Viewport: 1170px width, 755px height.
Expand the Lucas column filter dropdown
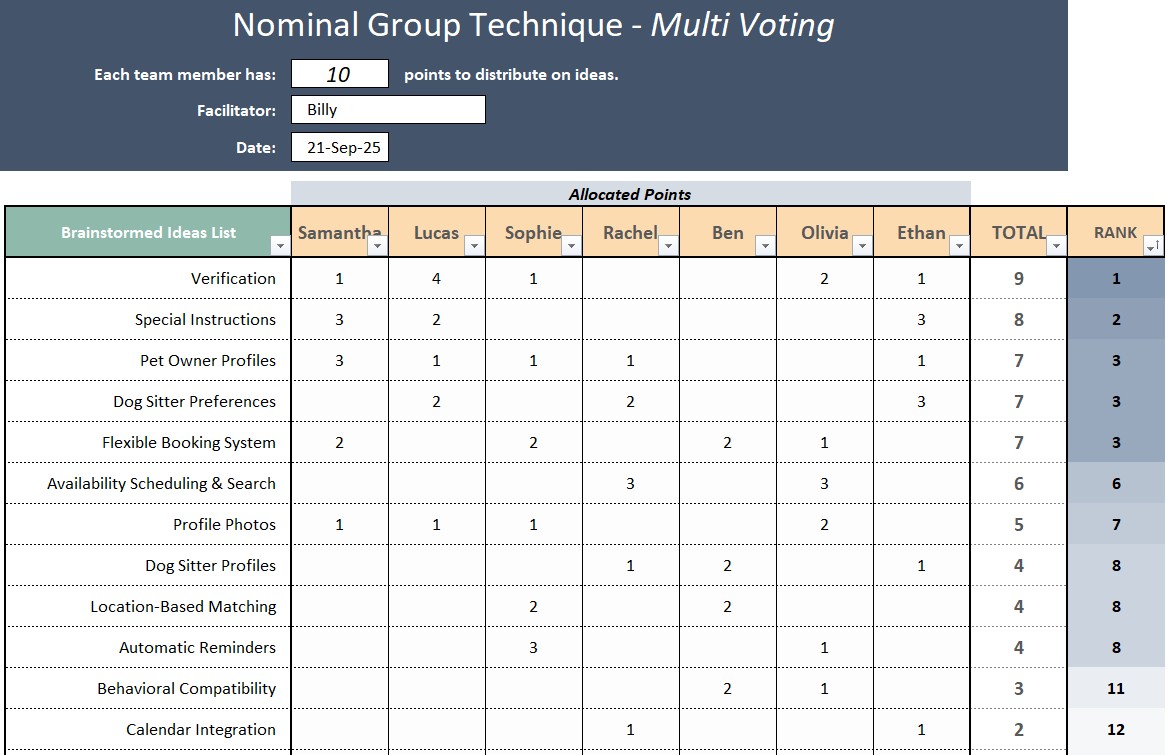pyautogui.click(x=474, y=246)
